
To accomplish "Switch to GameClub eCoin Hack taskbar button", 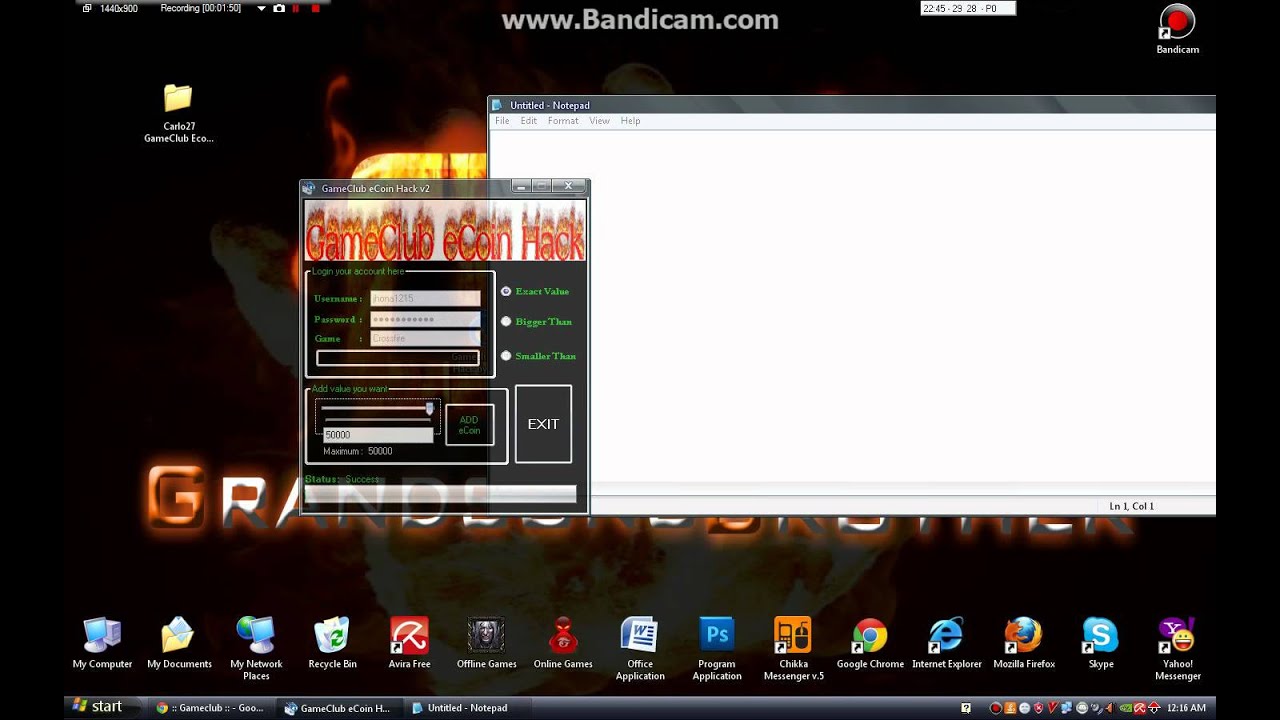I will pos(338,708).
